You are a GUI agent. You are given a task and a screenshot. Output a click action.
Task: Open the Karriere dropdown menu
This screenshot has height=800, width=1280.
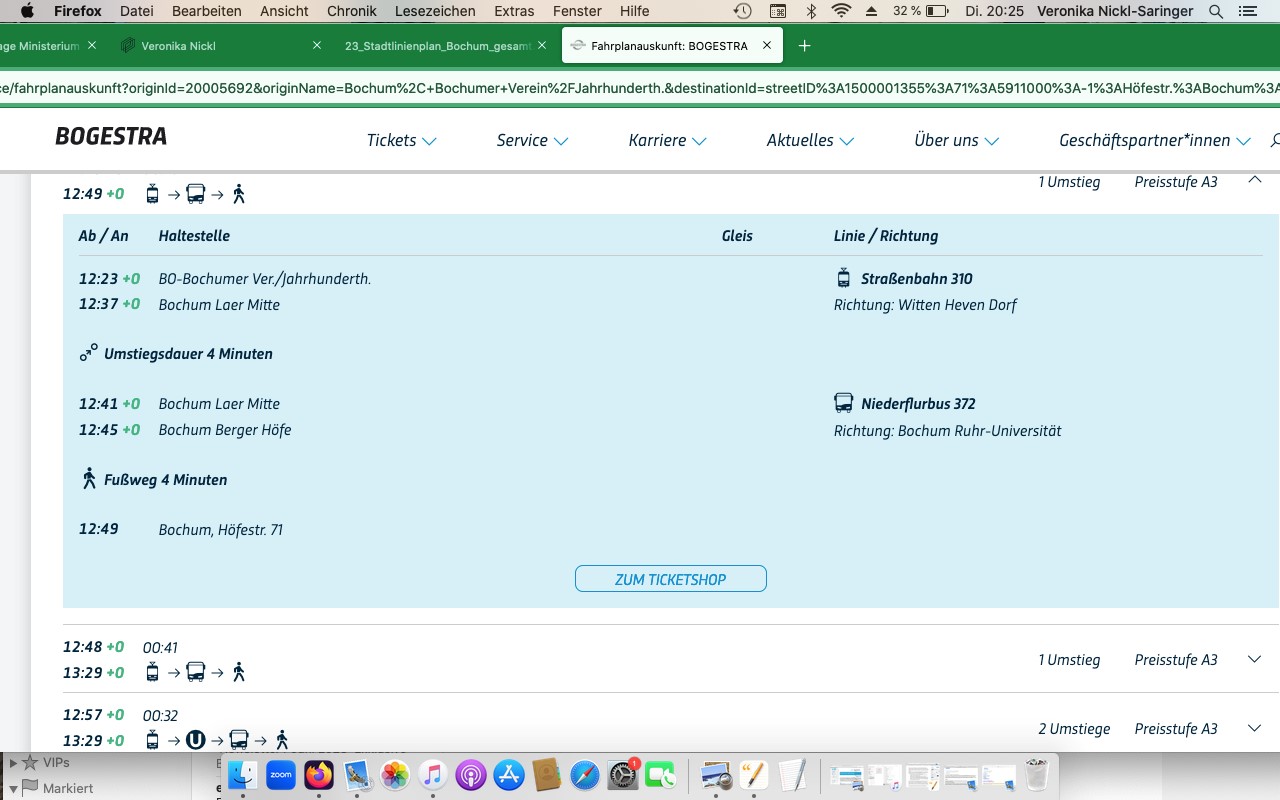pos(667,141)
